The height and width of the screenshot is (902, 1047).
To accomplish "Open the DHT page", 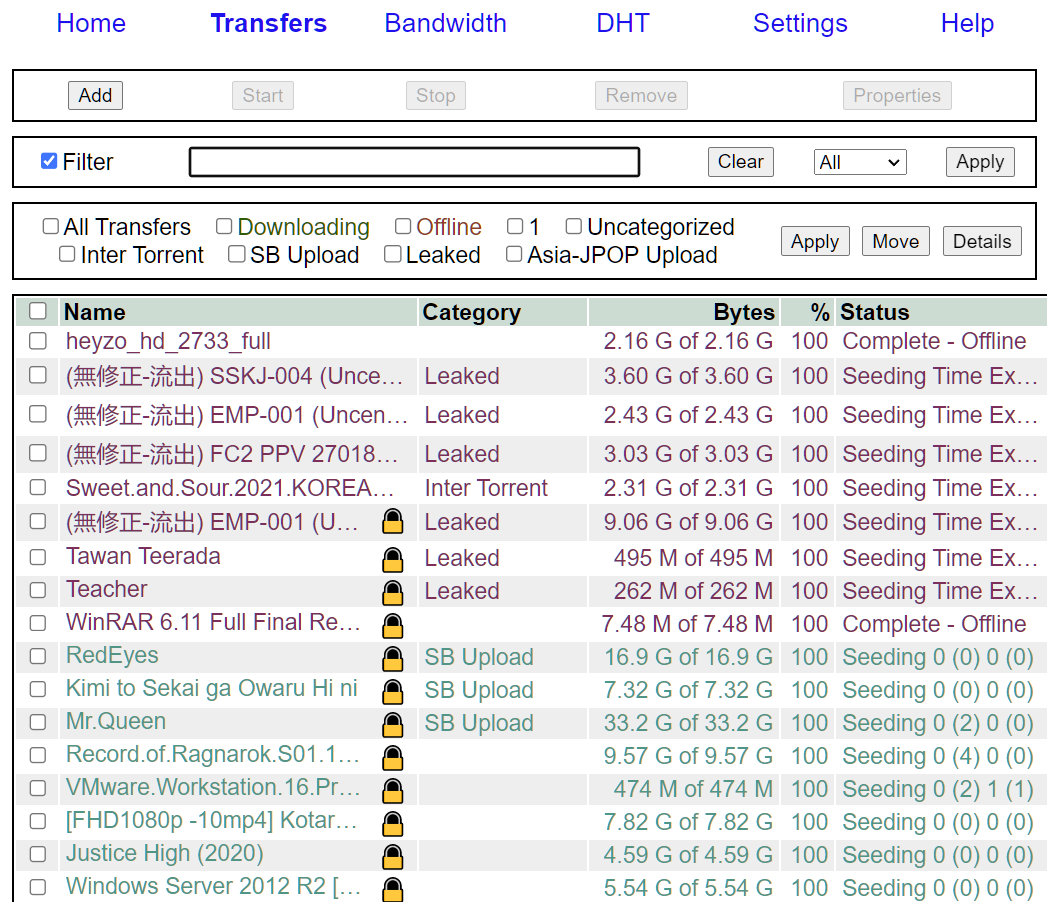I will pos(622,24).
